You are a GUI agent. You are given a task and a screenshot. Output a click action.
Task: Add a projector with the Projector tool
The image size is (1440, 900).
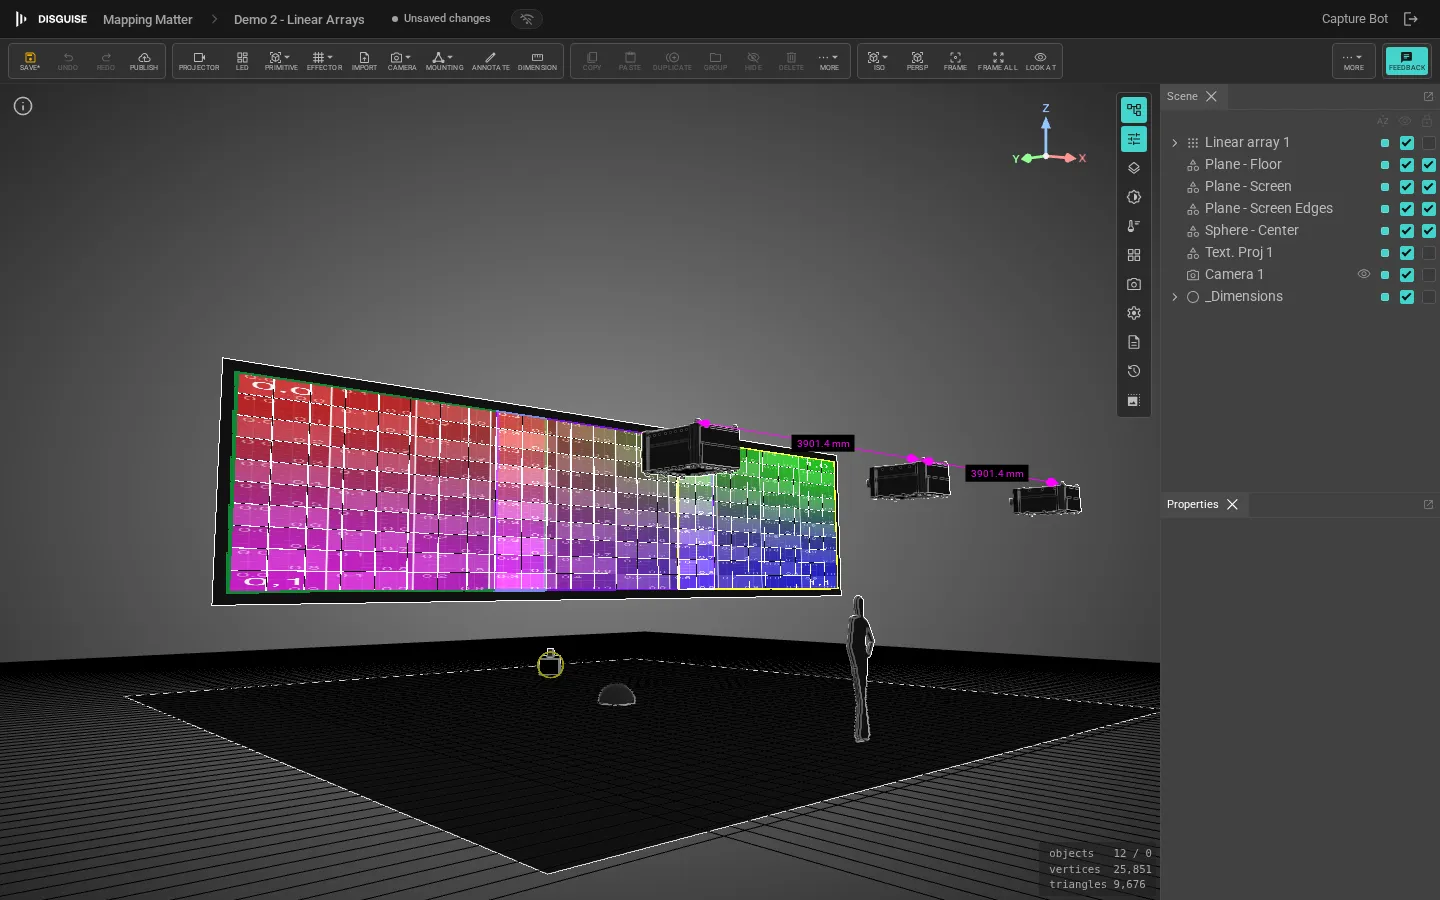(x=199, y=61)
